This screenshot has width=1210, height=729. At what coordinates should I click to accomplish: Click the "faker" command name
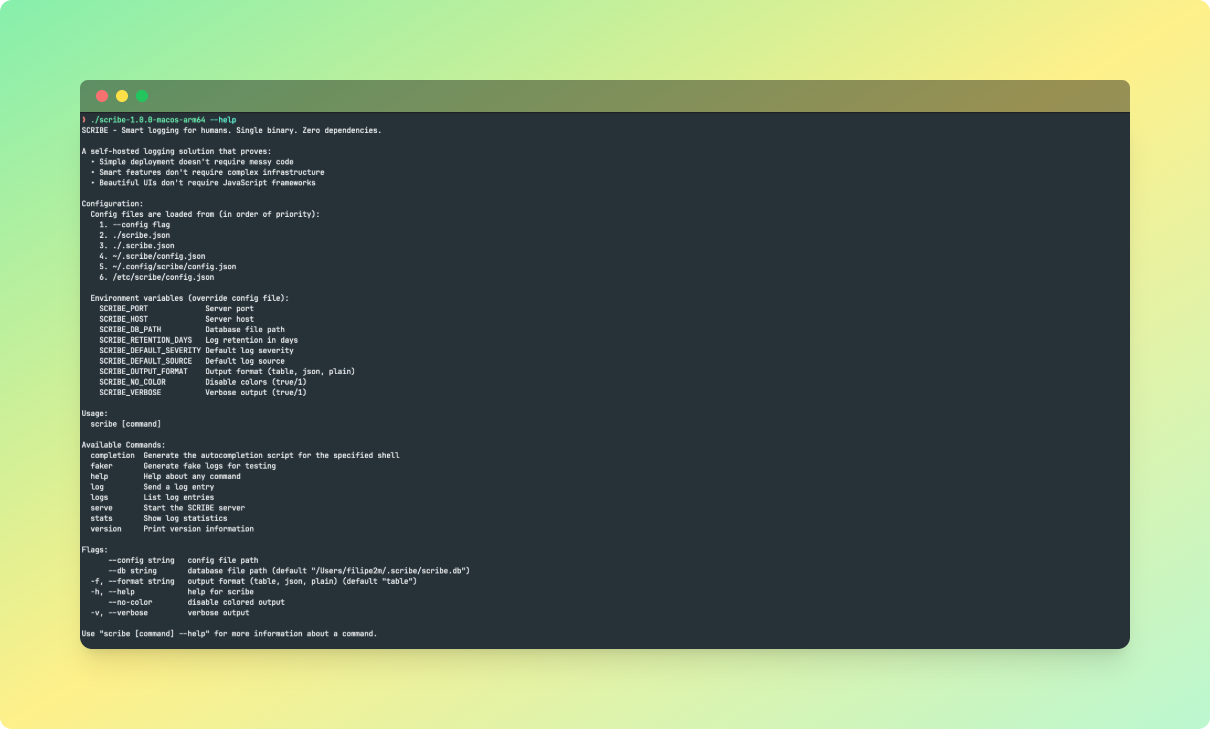(x=101, y=466)
